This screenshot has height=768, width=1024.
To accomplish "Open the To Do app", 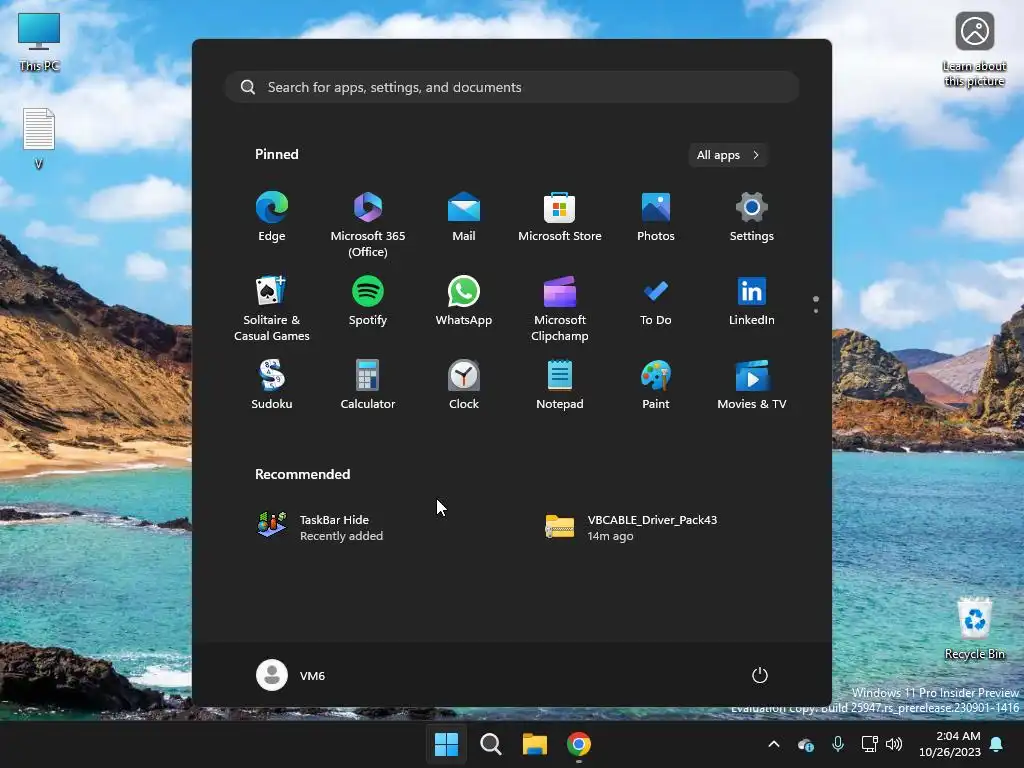I will [656, 301].
